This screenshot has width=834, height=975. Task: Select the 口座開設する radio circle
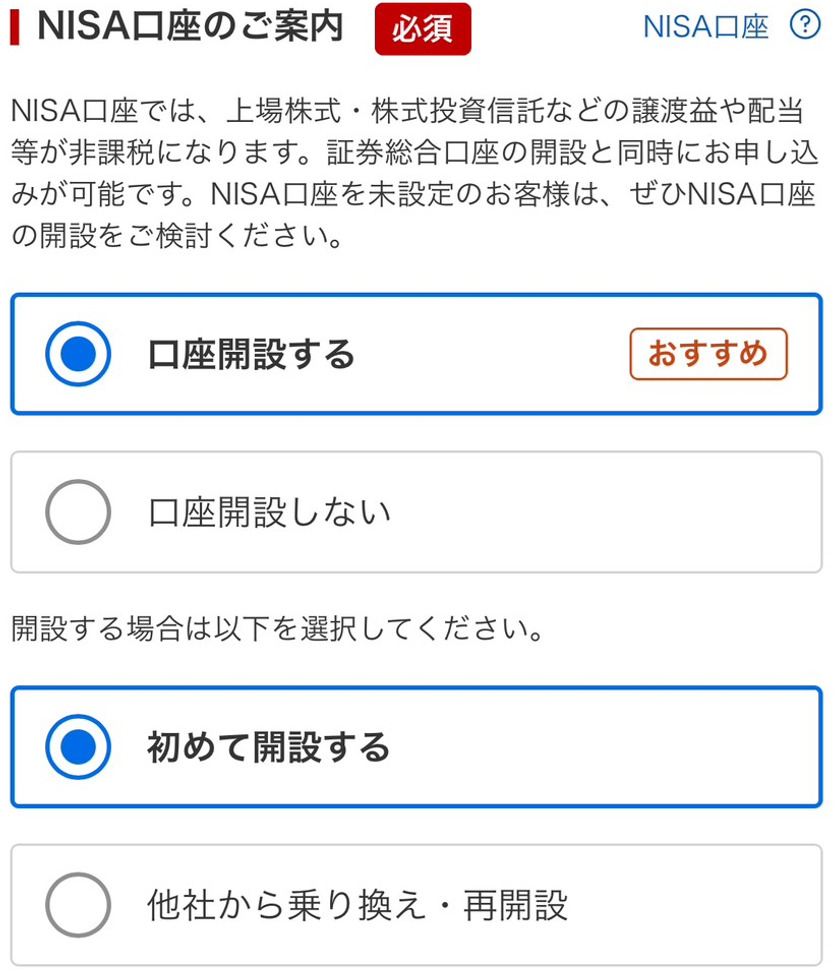pyautogui.click(x=78, y=354)
